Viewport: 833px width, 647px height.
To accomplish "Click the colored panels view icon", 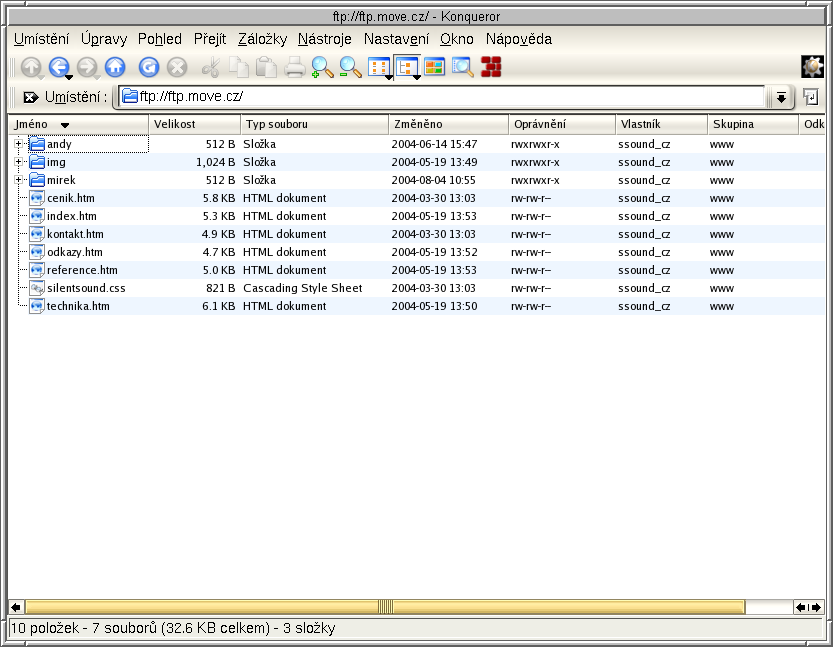I will tap(435, 67).
